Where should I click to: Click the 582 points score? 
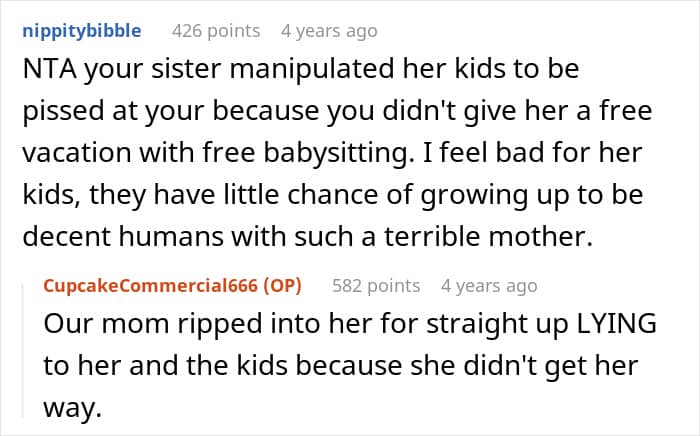click(x=376, y=286)
